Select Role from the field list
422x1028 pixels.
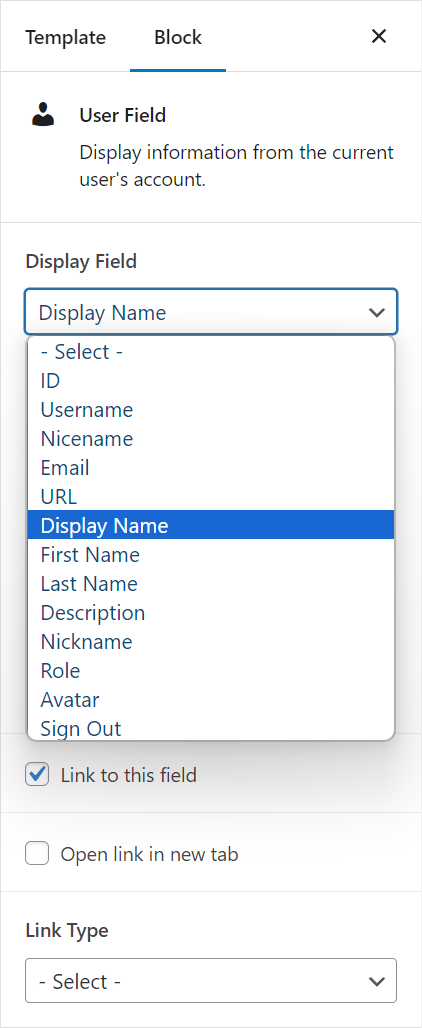[211, 671]
